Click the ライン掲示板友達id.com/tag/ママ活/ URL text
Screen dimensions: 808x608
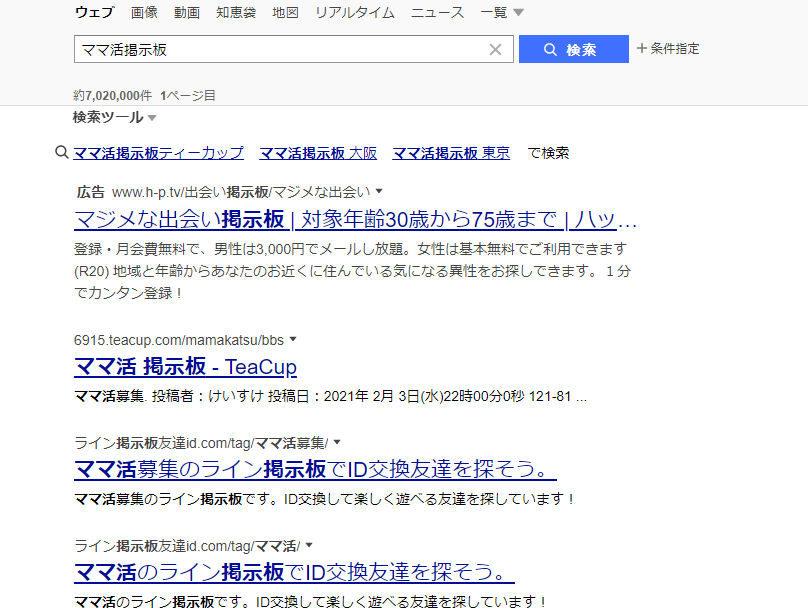[187, 546]
